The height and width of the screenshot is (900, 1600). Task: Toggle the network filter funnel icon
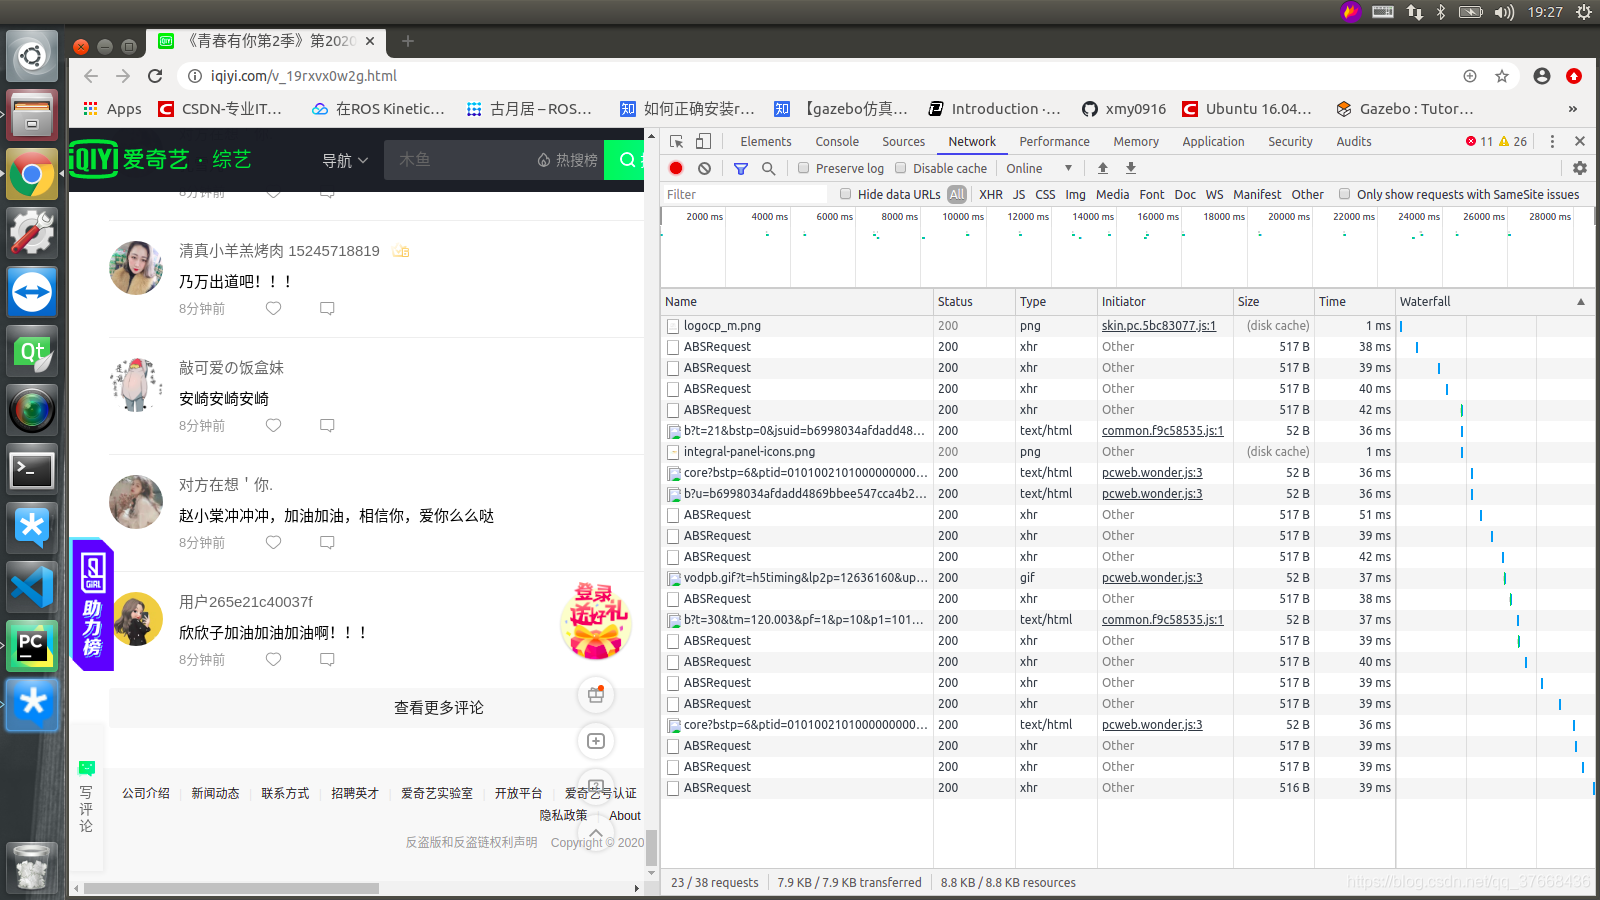click(x=741, y=168)
